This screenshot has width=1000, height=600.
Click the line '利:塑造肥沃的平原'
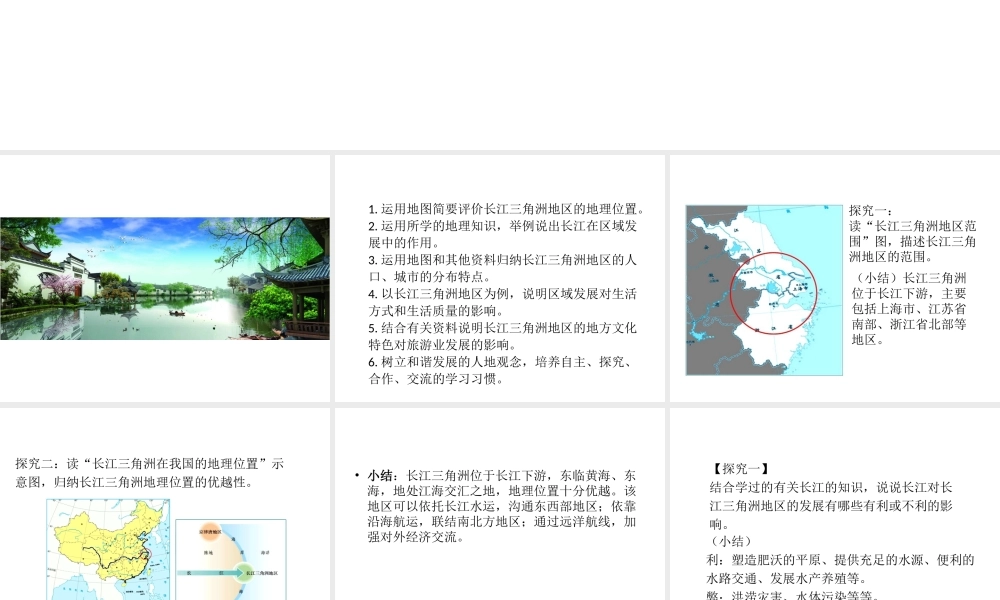point(841,569)
